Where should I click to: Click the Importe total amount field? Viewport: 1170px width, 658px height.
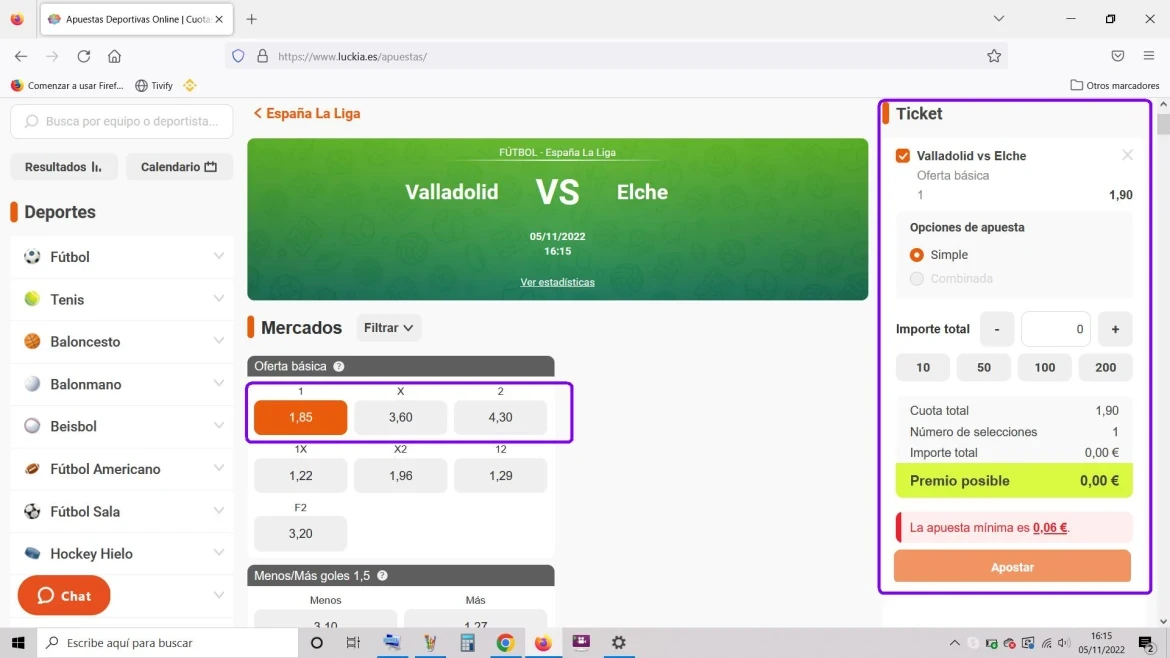point(1056,329)
